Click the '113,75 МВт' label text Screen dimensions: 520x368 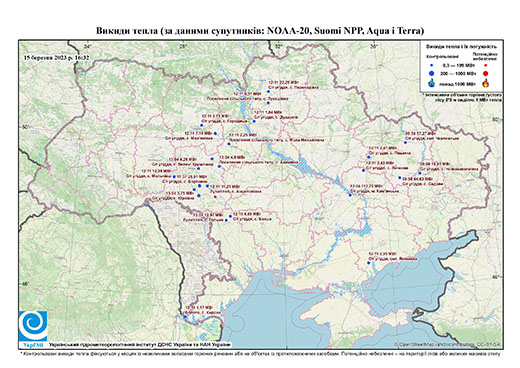click(x=371, y=186)
